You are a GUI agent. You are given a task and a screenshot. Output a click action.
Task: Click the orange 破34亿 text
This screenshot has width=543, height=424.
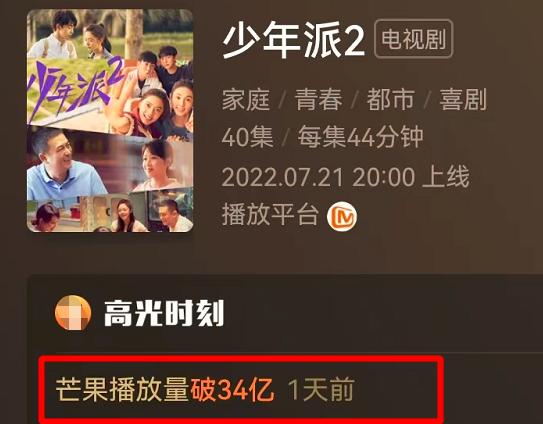(x=232, y=390)
